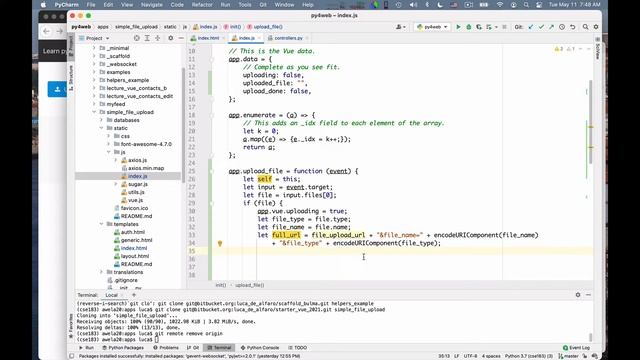Open Project view selector dropdown
Image resolution: width=640 pixels, height=360 pixels.
coord(98,38)
